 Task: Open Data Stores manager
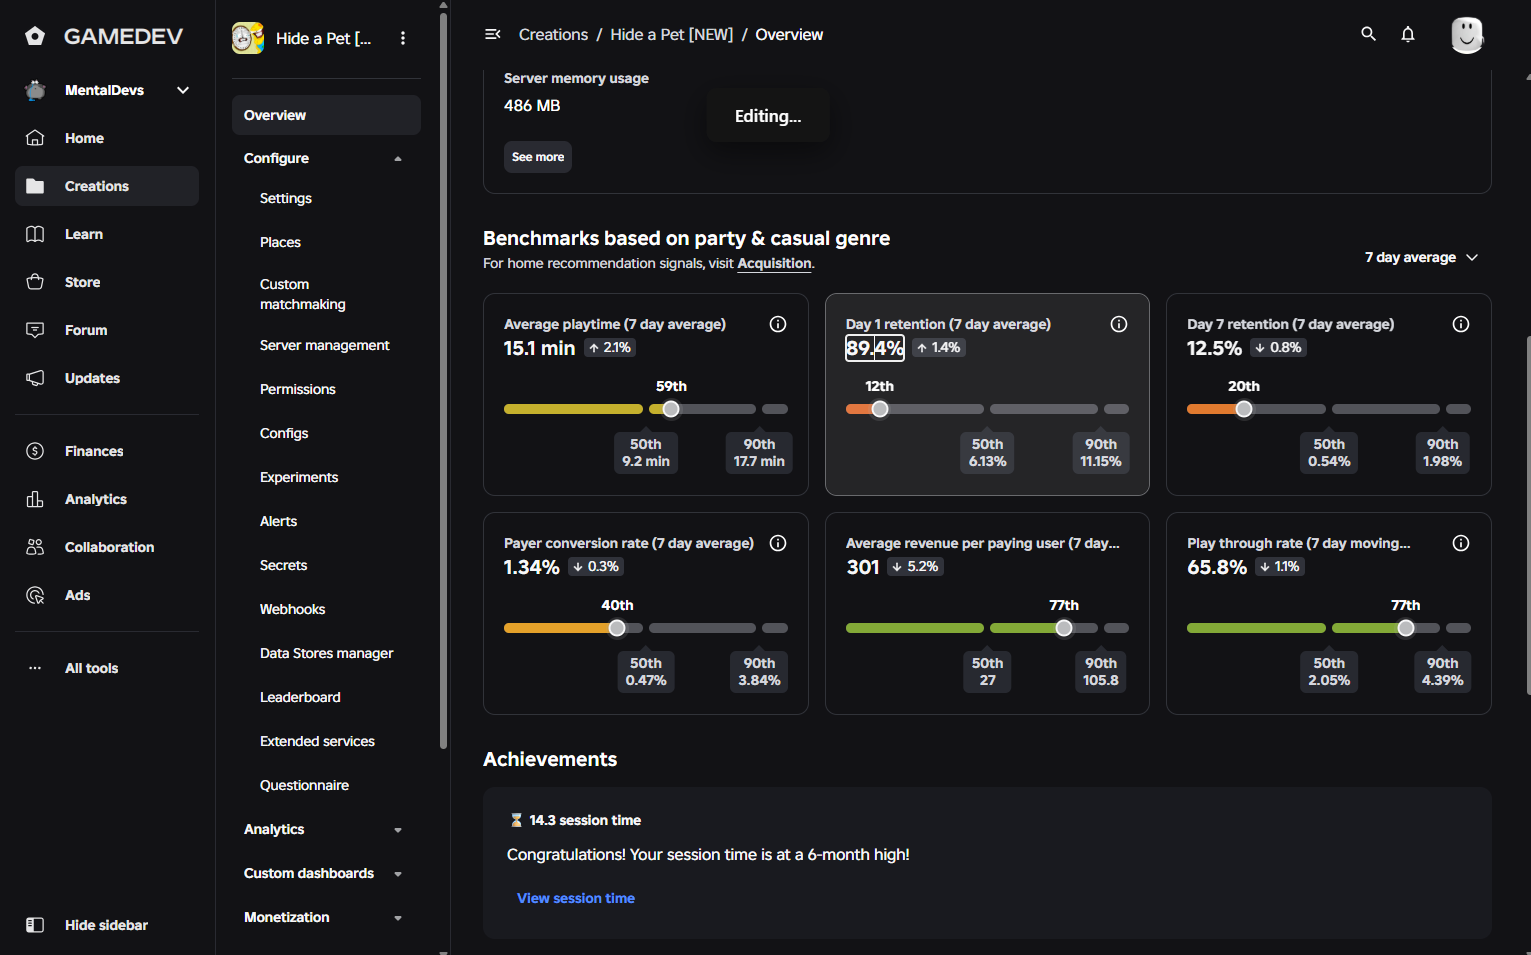pyautogui.click(x=326, y=653)
